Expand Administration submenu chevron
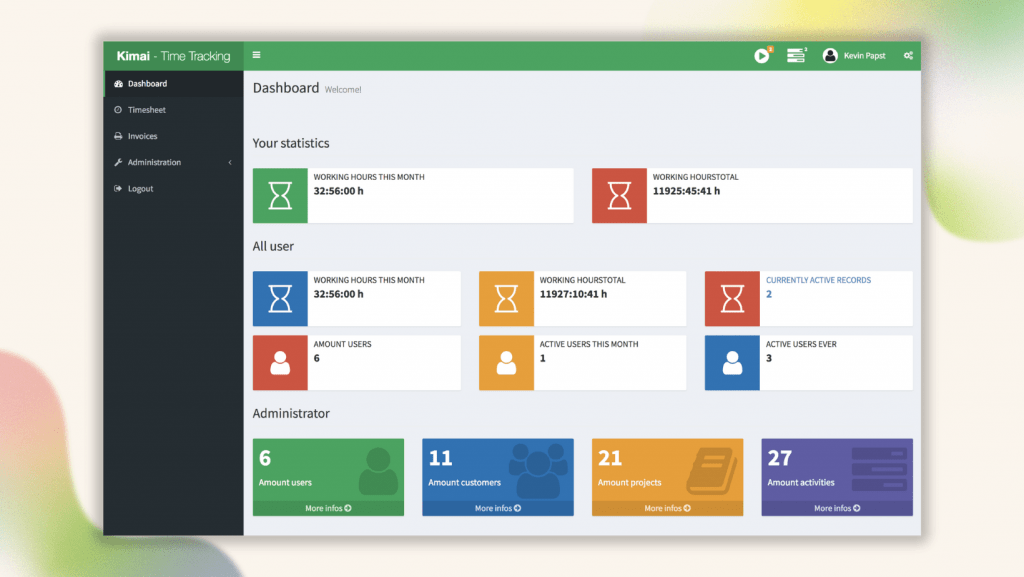1024x577 pixels. click(230, 163)
